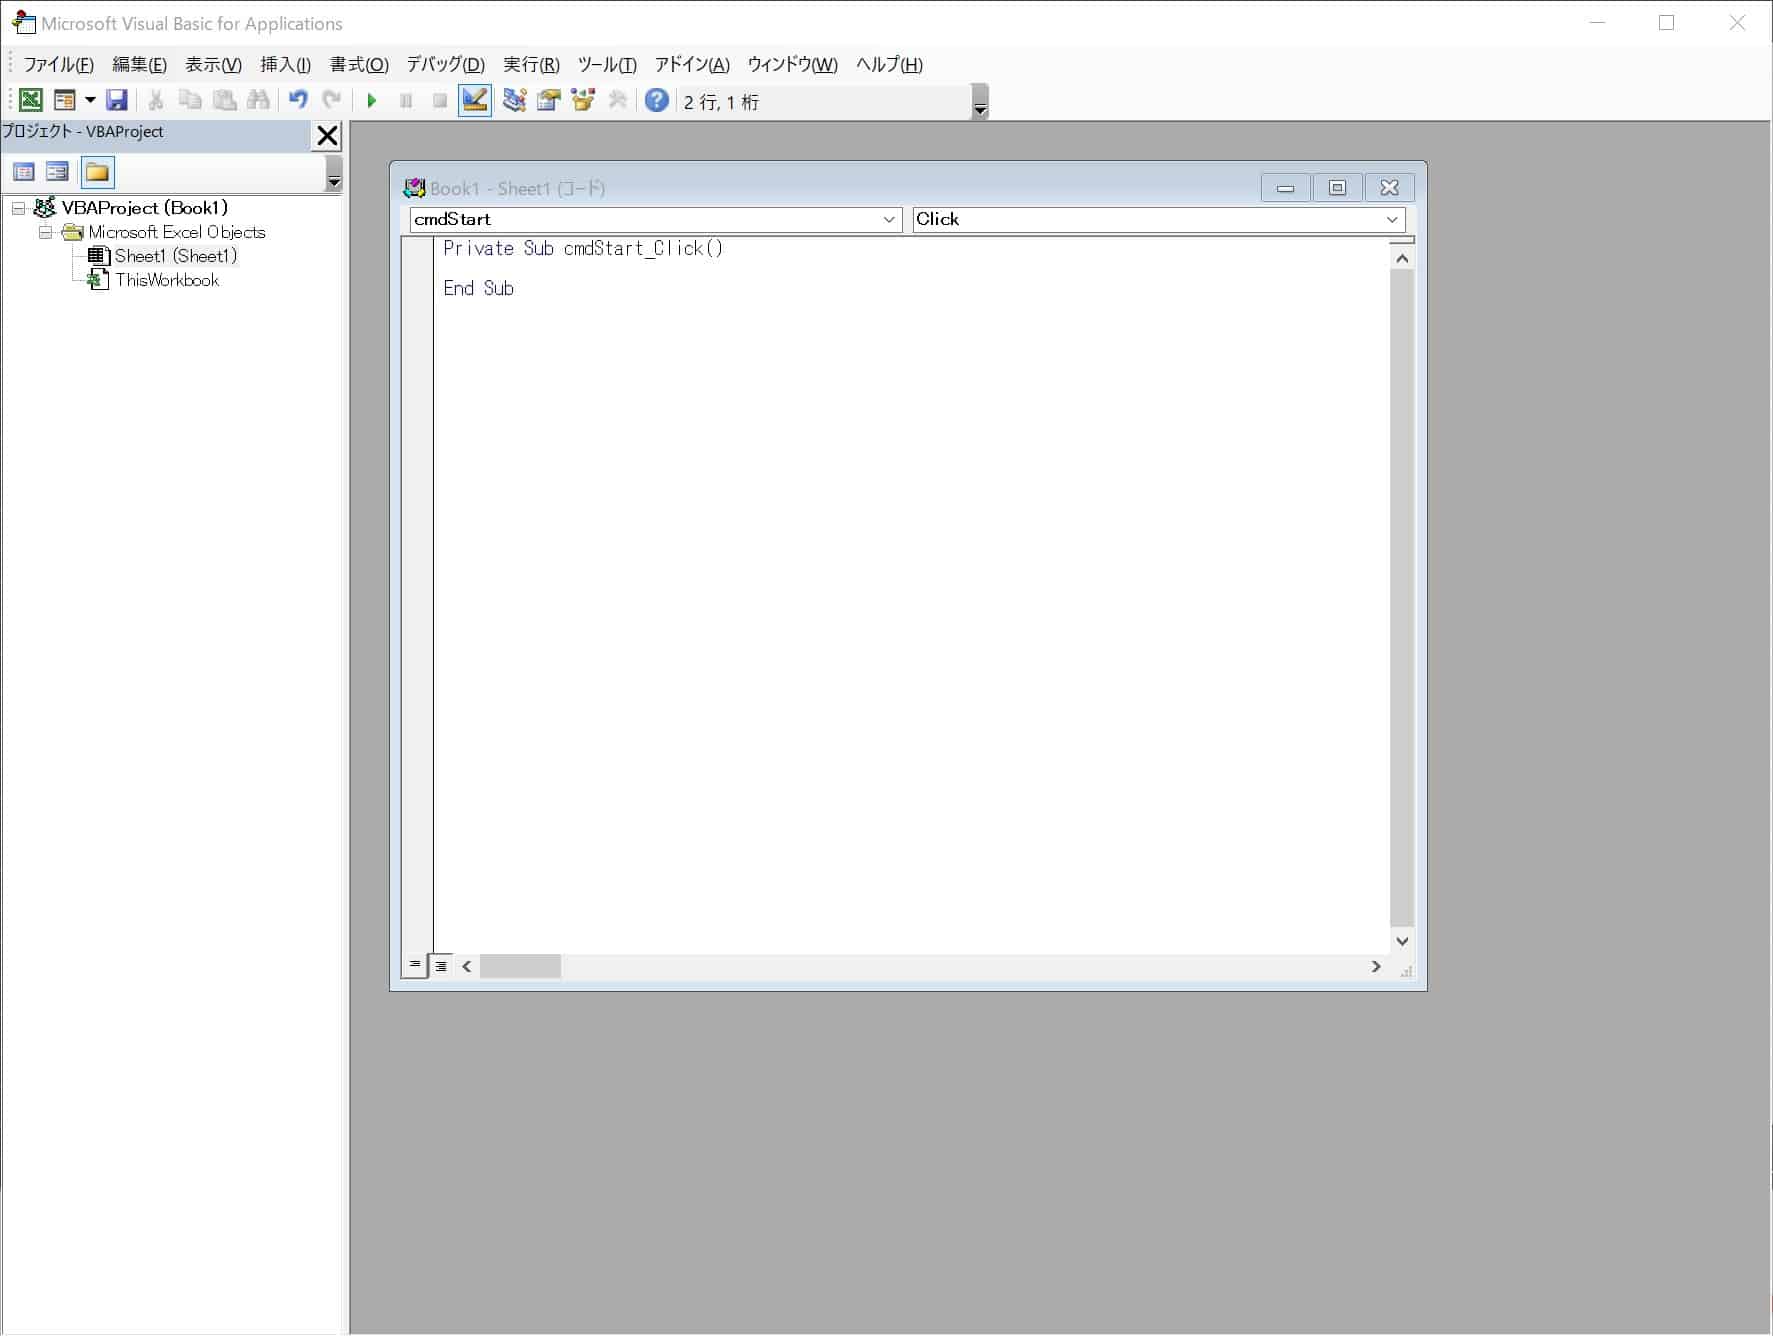Viewport: 1773px width, 1336px height.
Task: Click the code window margin indicator bar
Action: (417, 595)
